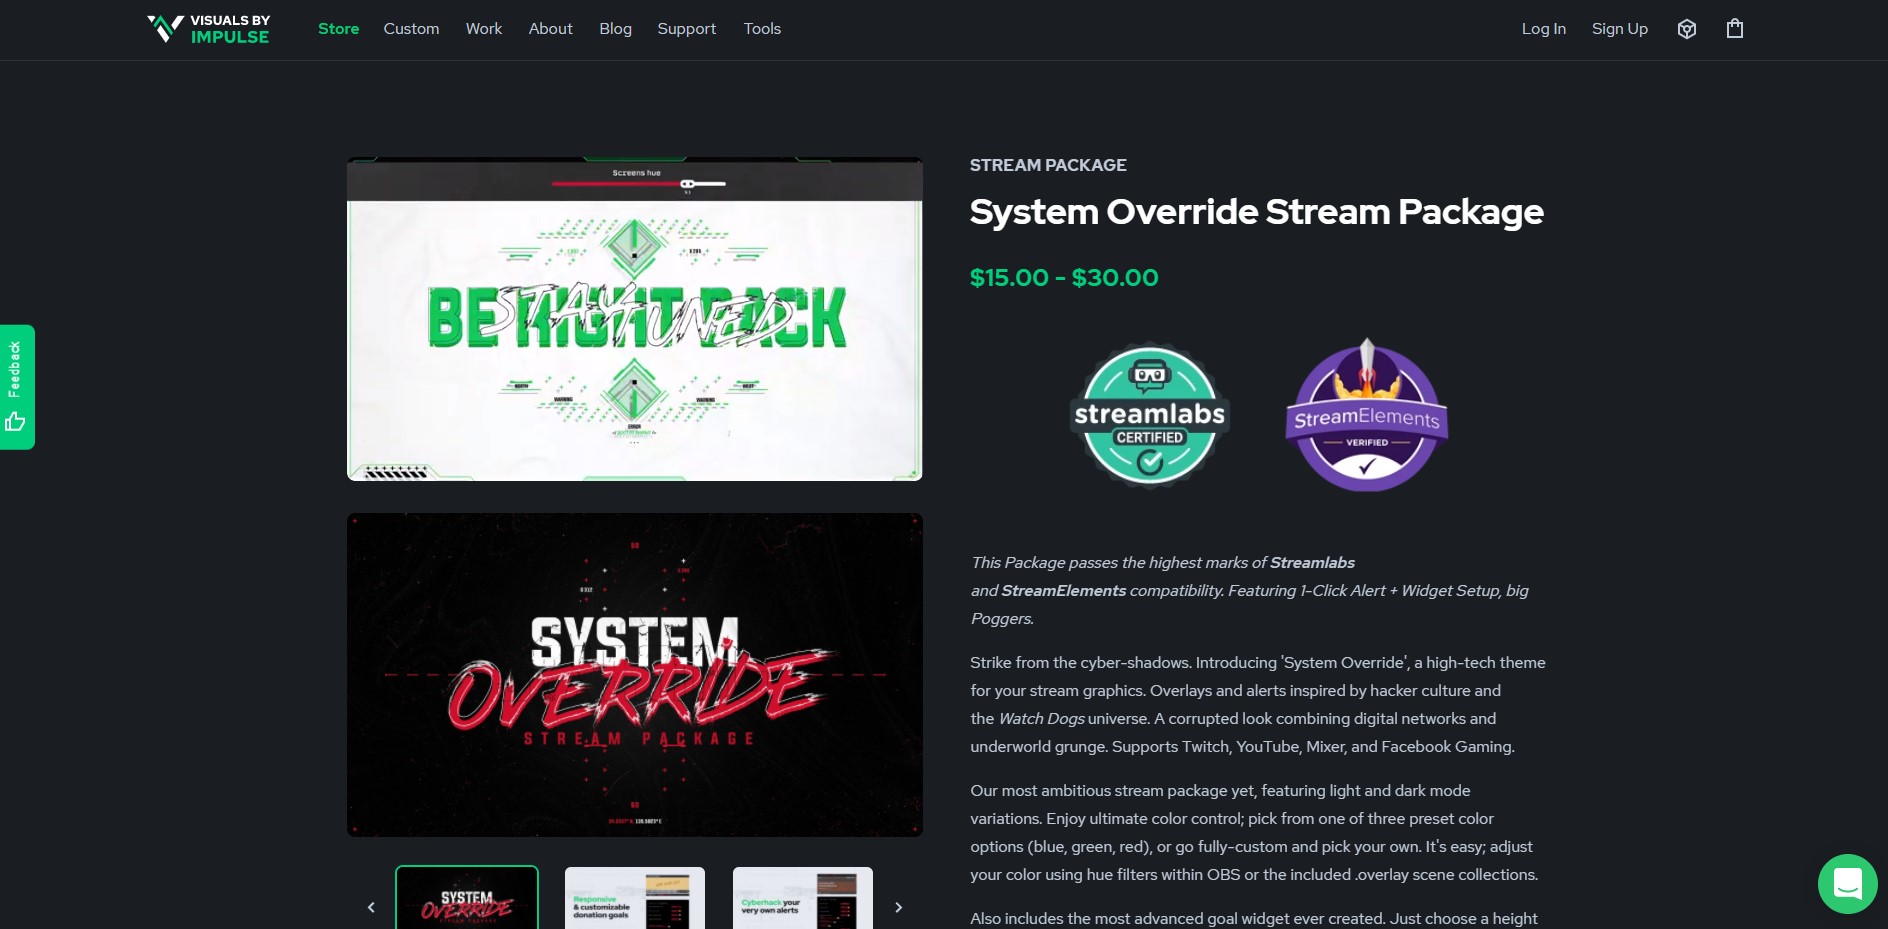Click the bold Streamlabs text in description
This screenshot has width=1888, height=929.
click(x=1312, y=563)
